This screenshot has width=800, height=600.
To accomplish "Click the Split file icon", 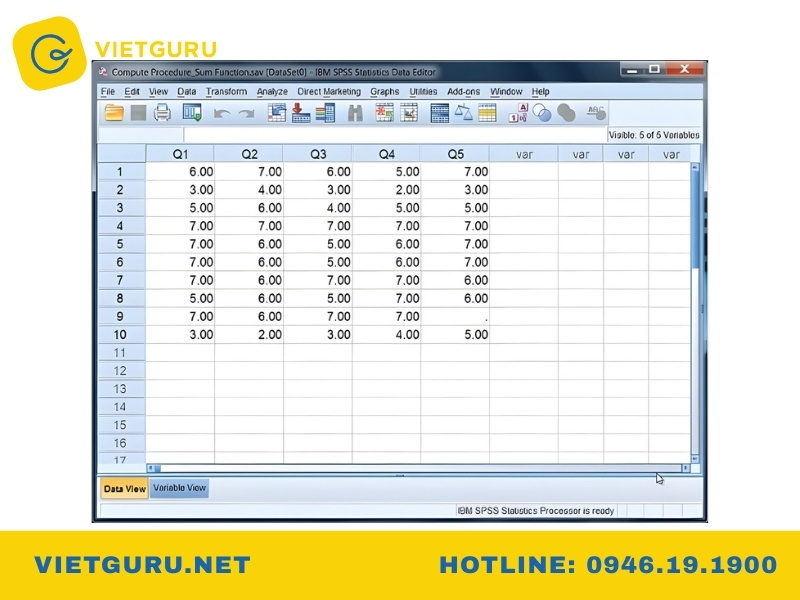I will (439, 113).
